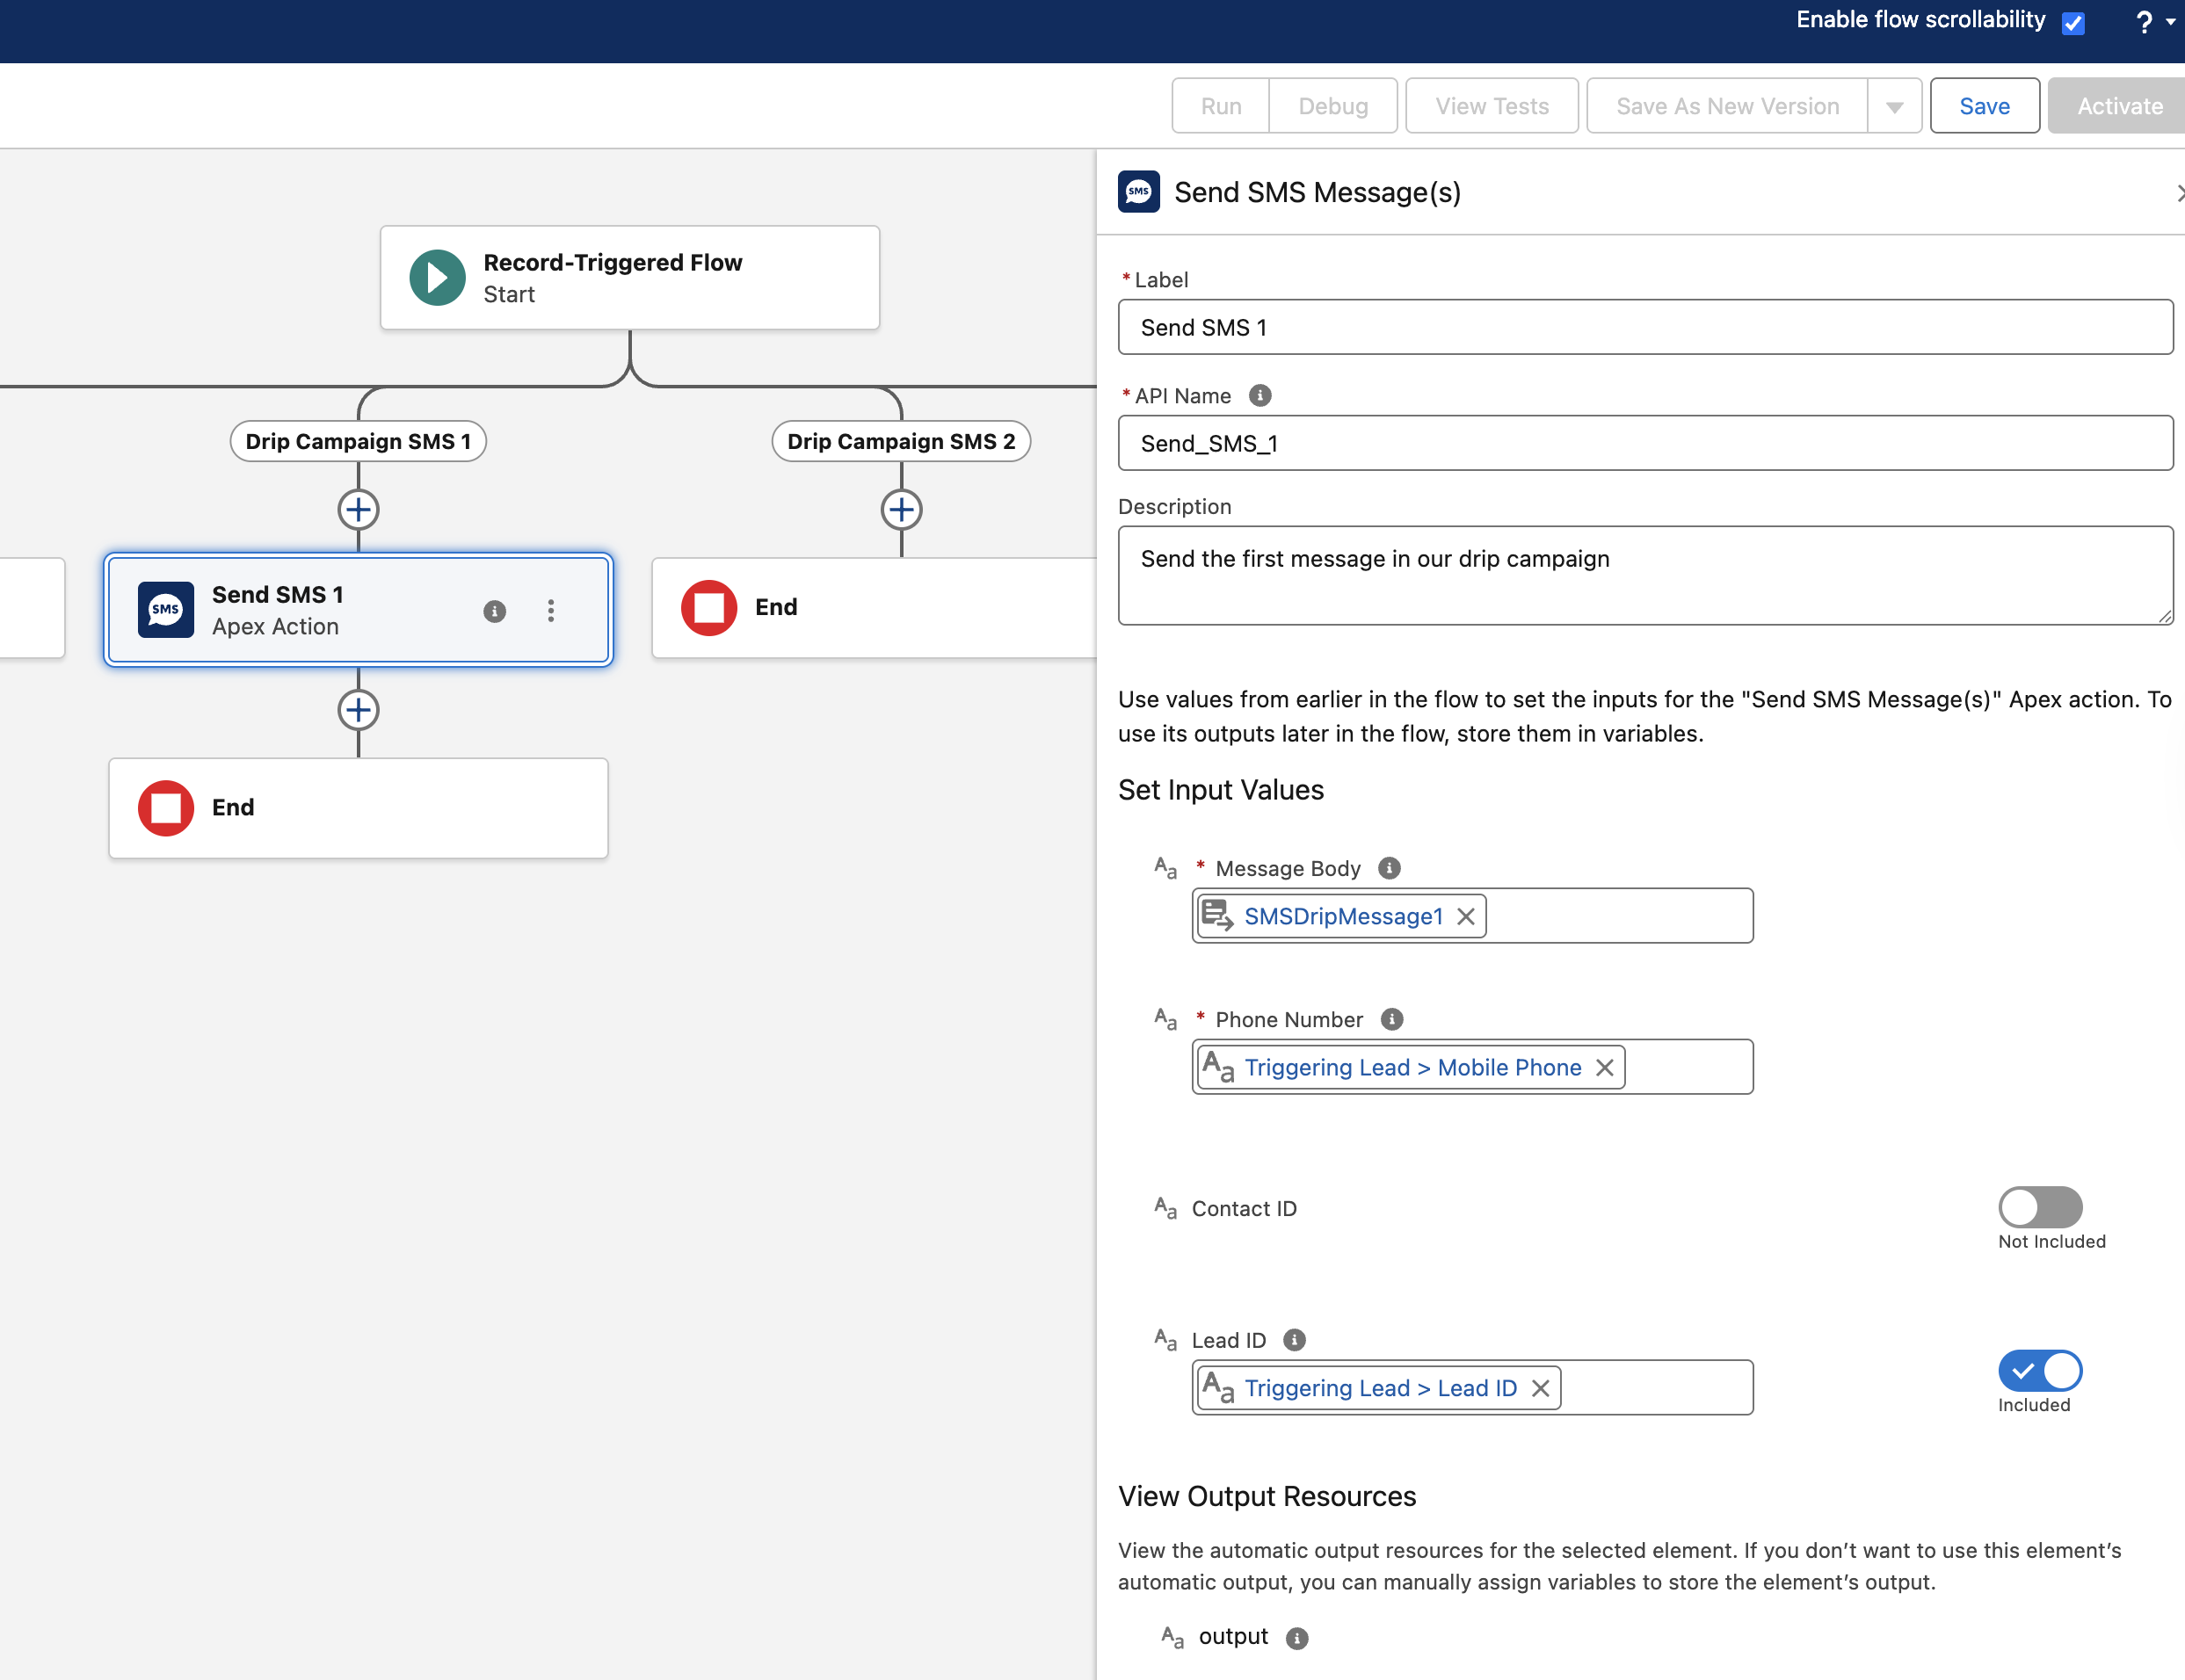Add element below Drip Campaign SMS 1
Screen dimensions: 2185x1680
pos(358,510)
